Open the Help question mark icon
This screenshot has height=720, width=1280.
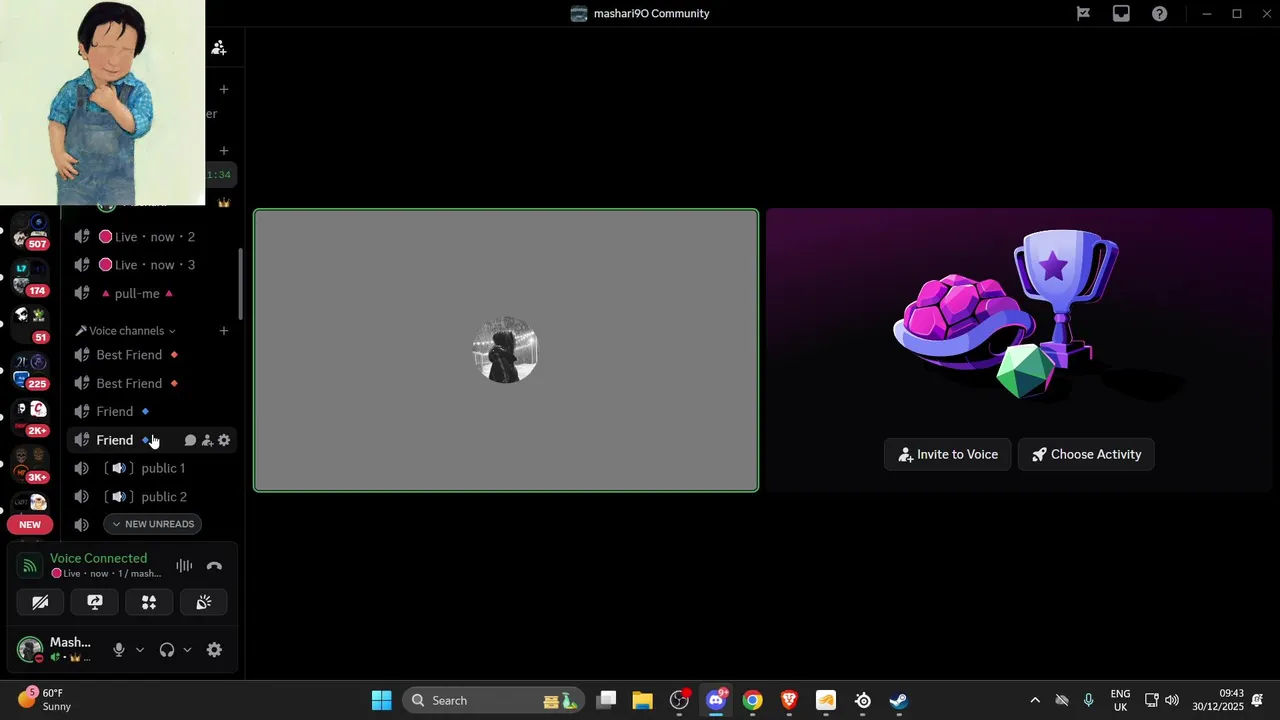tap(1159, 14)
